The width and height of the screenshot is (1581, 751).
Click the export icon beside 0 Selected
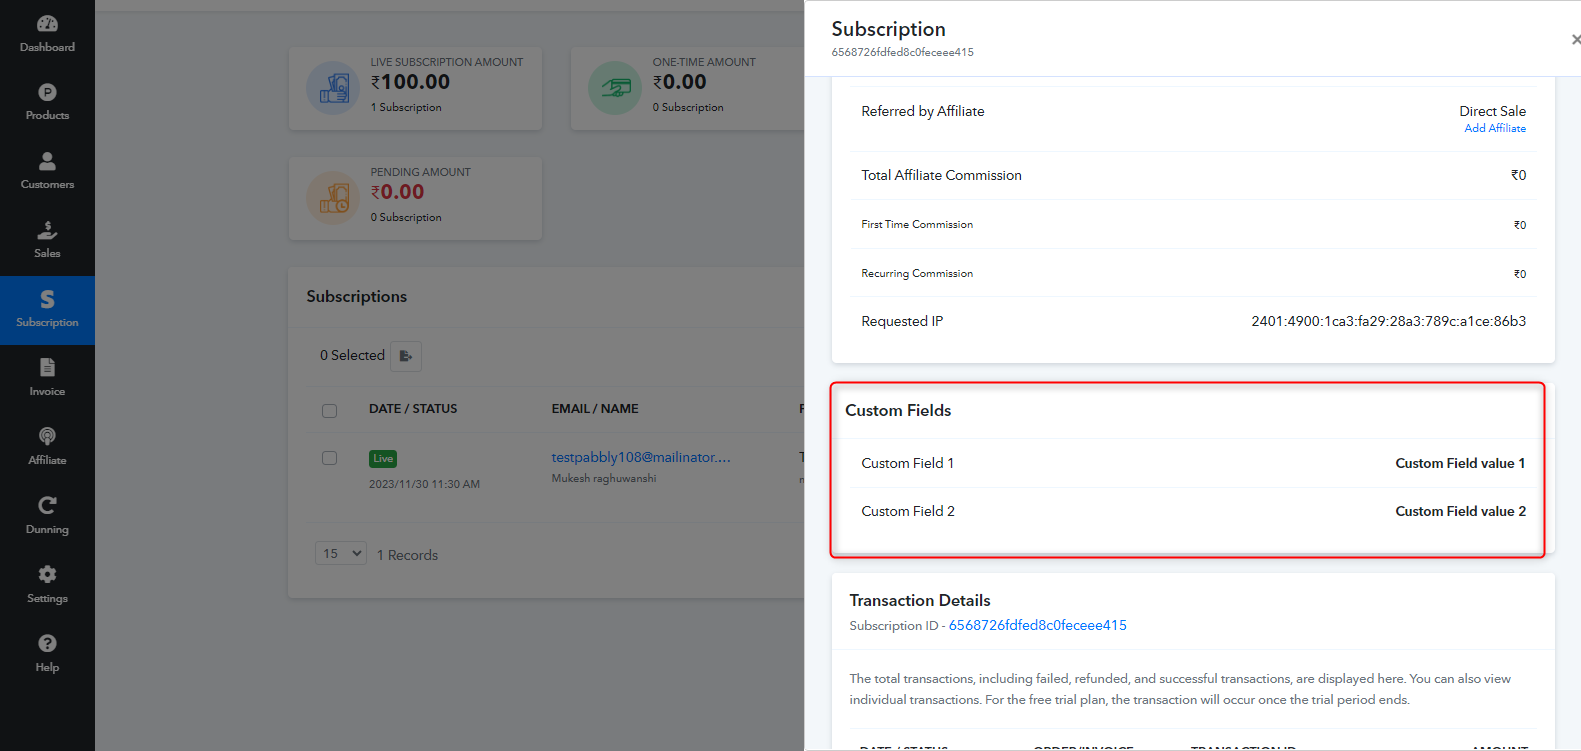point(406,356)
